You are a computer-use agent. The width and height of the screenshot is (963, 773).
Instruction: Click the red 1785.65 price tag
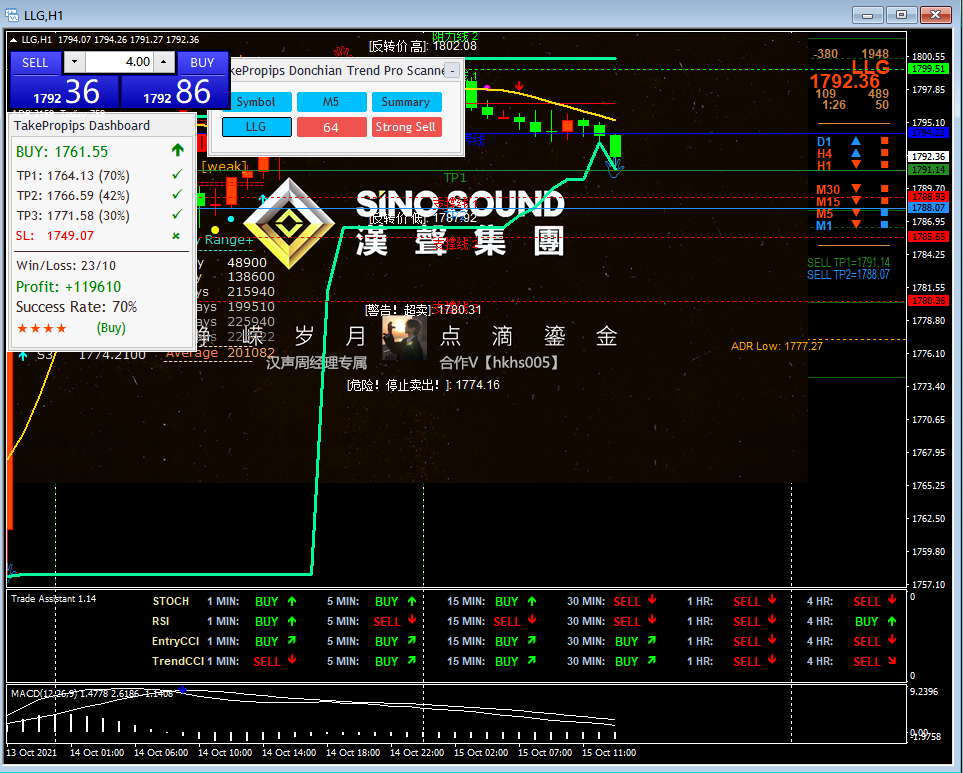[929, 236]
